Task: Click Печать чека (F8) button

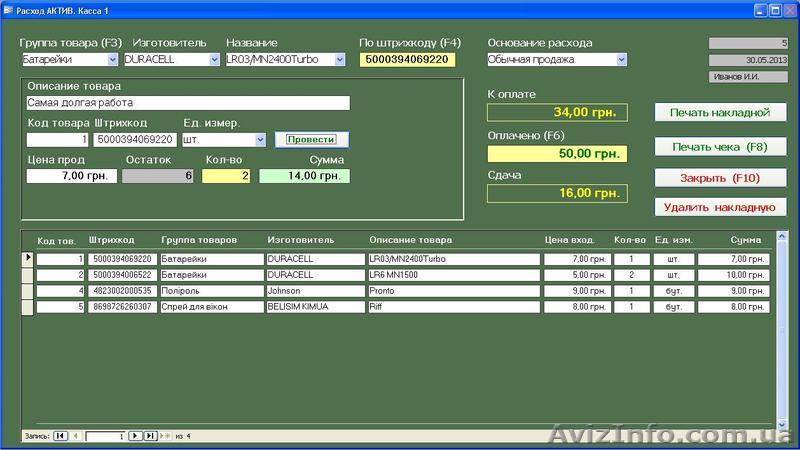Action: pyautogui.click(x=719, y=147)
